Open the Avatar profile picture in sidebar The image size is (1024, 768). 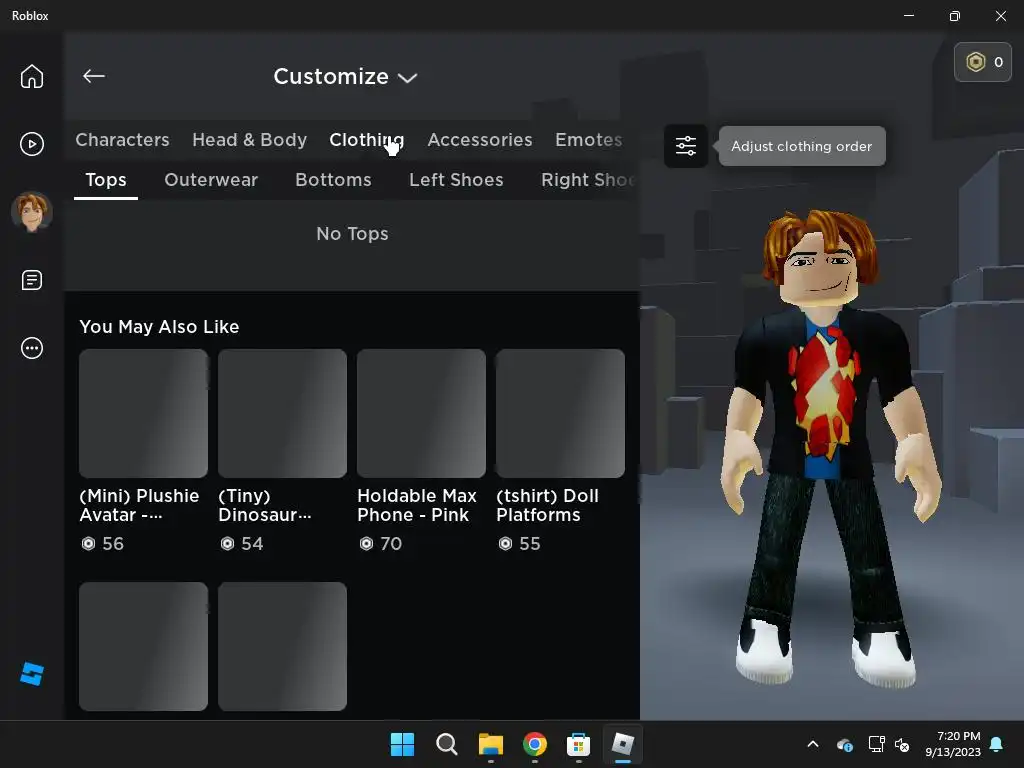[x=31, y=212]
